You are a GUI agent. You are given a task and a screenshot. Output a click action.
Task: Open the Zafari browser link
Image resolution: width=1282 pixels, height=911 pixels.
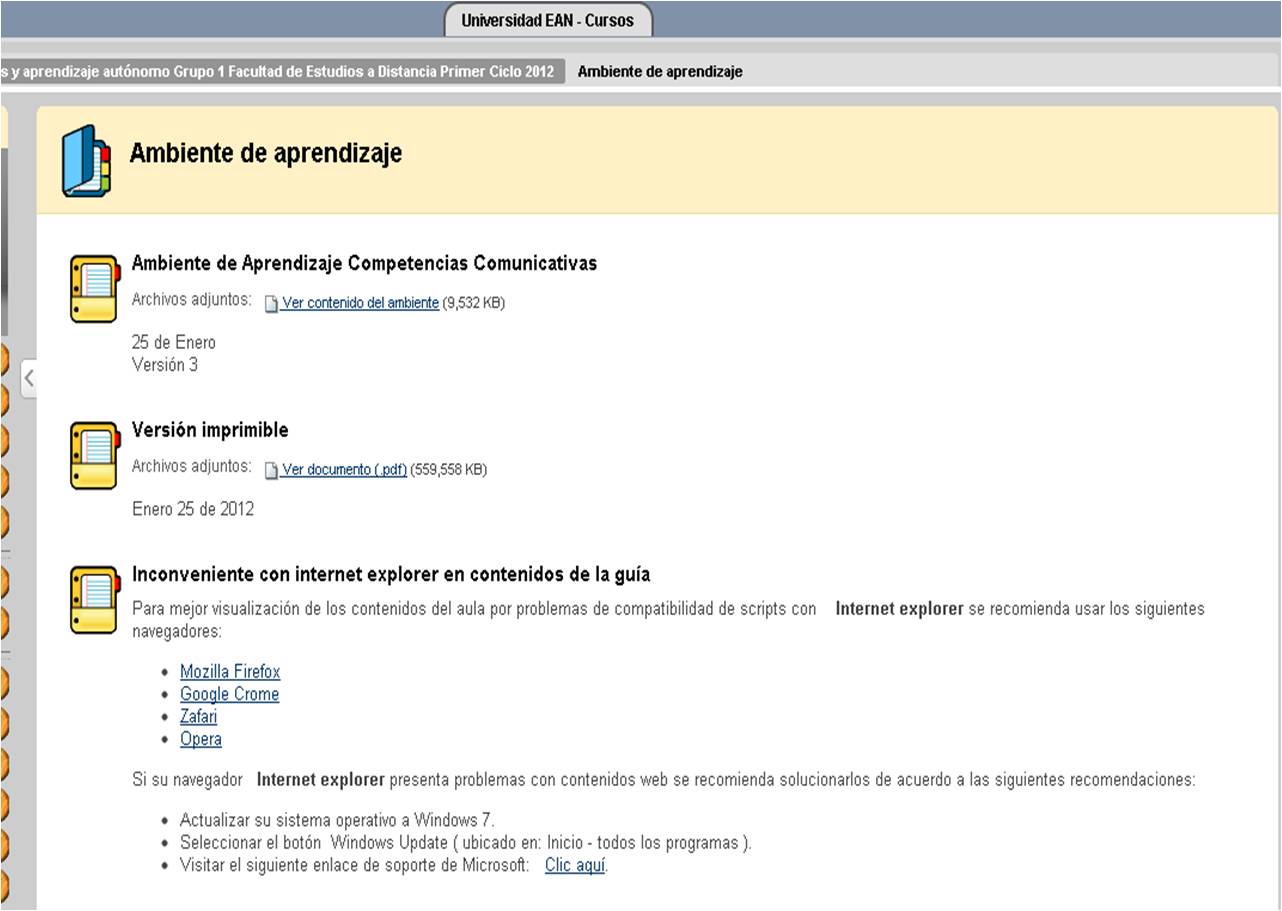tap(198, 717)
